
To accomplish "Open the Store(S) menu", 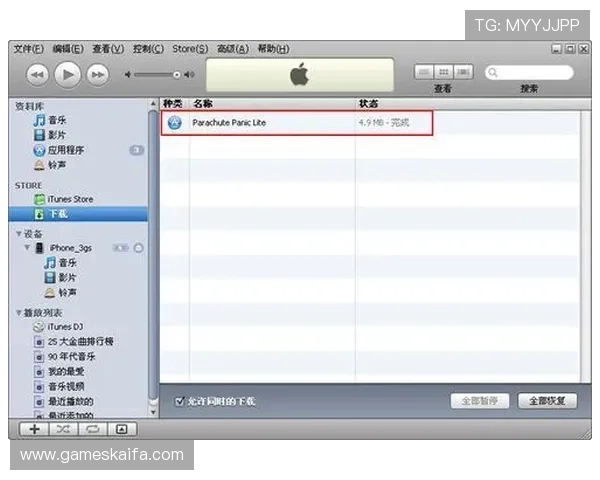I will [x=190, y=49].
